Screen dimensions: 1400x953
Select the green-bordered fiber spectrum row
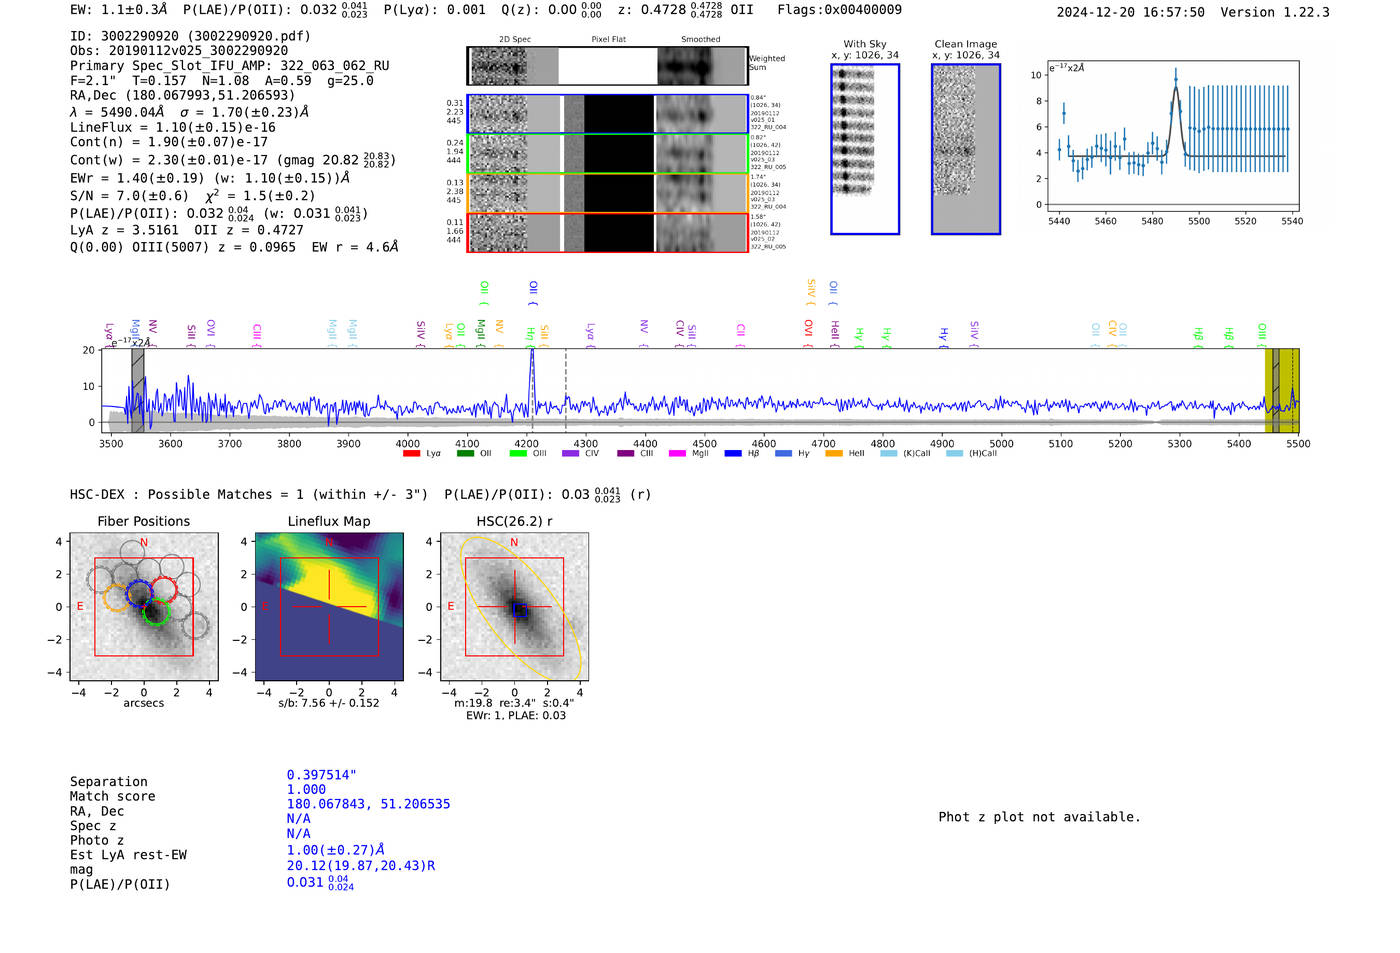point(607,154)
